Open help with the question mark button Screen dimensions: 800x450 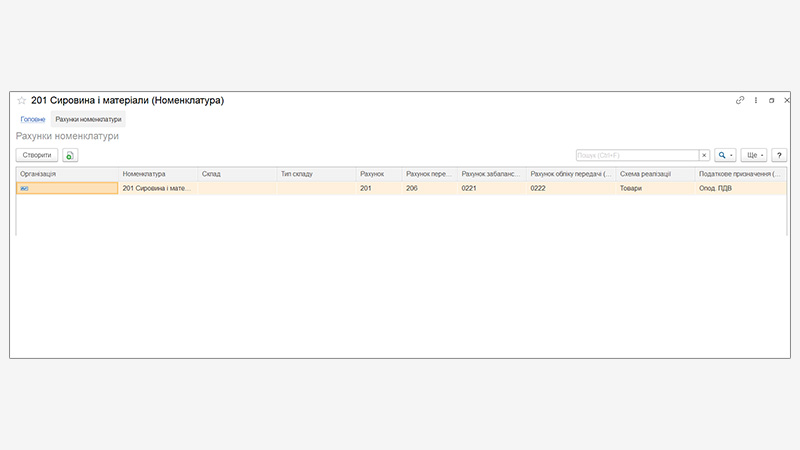pos(779,156)
